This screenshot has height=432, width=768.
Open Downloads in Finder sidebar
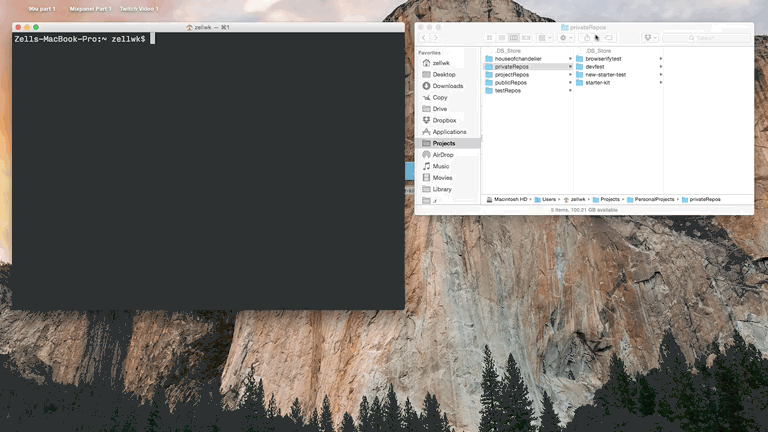(447, 86)
